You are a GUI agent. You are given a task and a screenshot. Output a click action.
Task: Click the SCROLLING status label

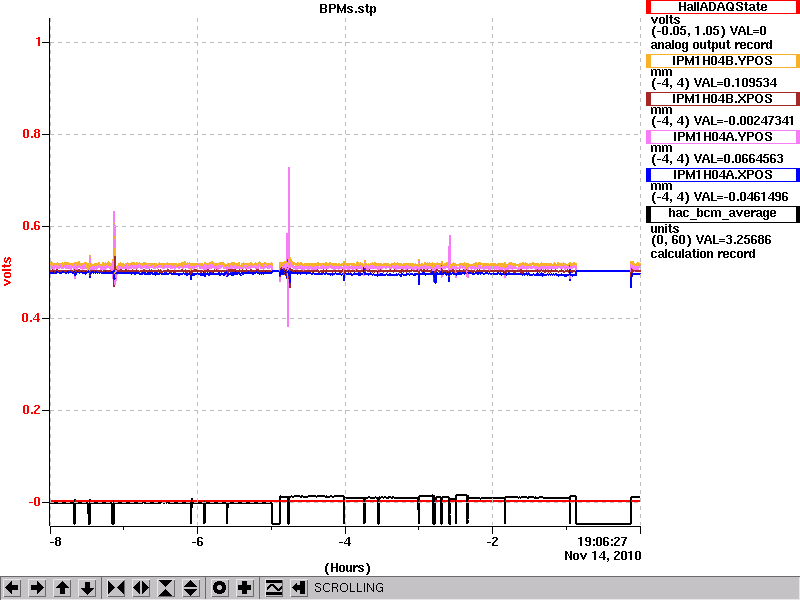[x=348, y=588]
